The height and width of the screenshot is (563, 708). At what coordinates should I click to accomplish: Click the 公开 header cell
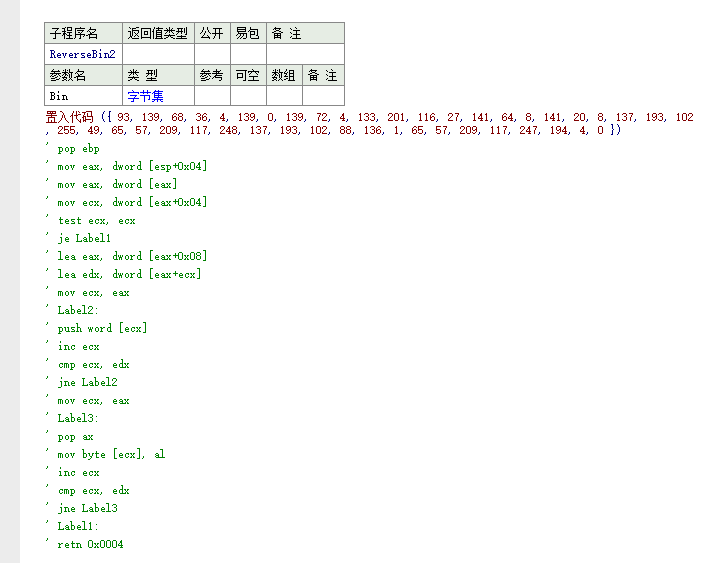212,33
